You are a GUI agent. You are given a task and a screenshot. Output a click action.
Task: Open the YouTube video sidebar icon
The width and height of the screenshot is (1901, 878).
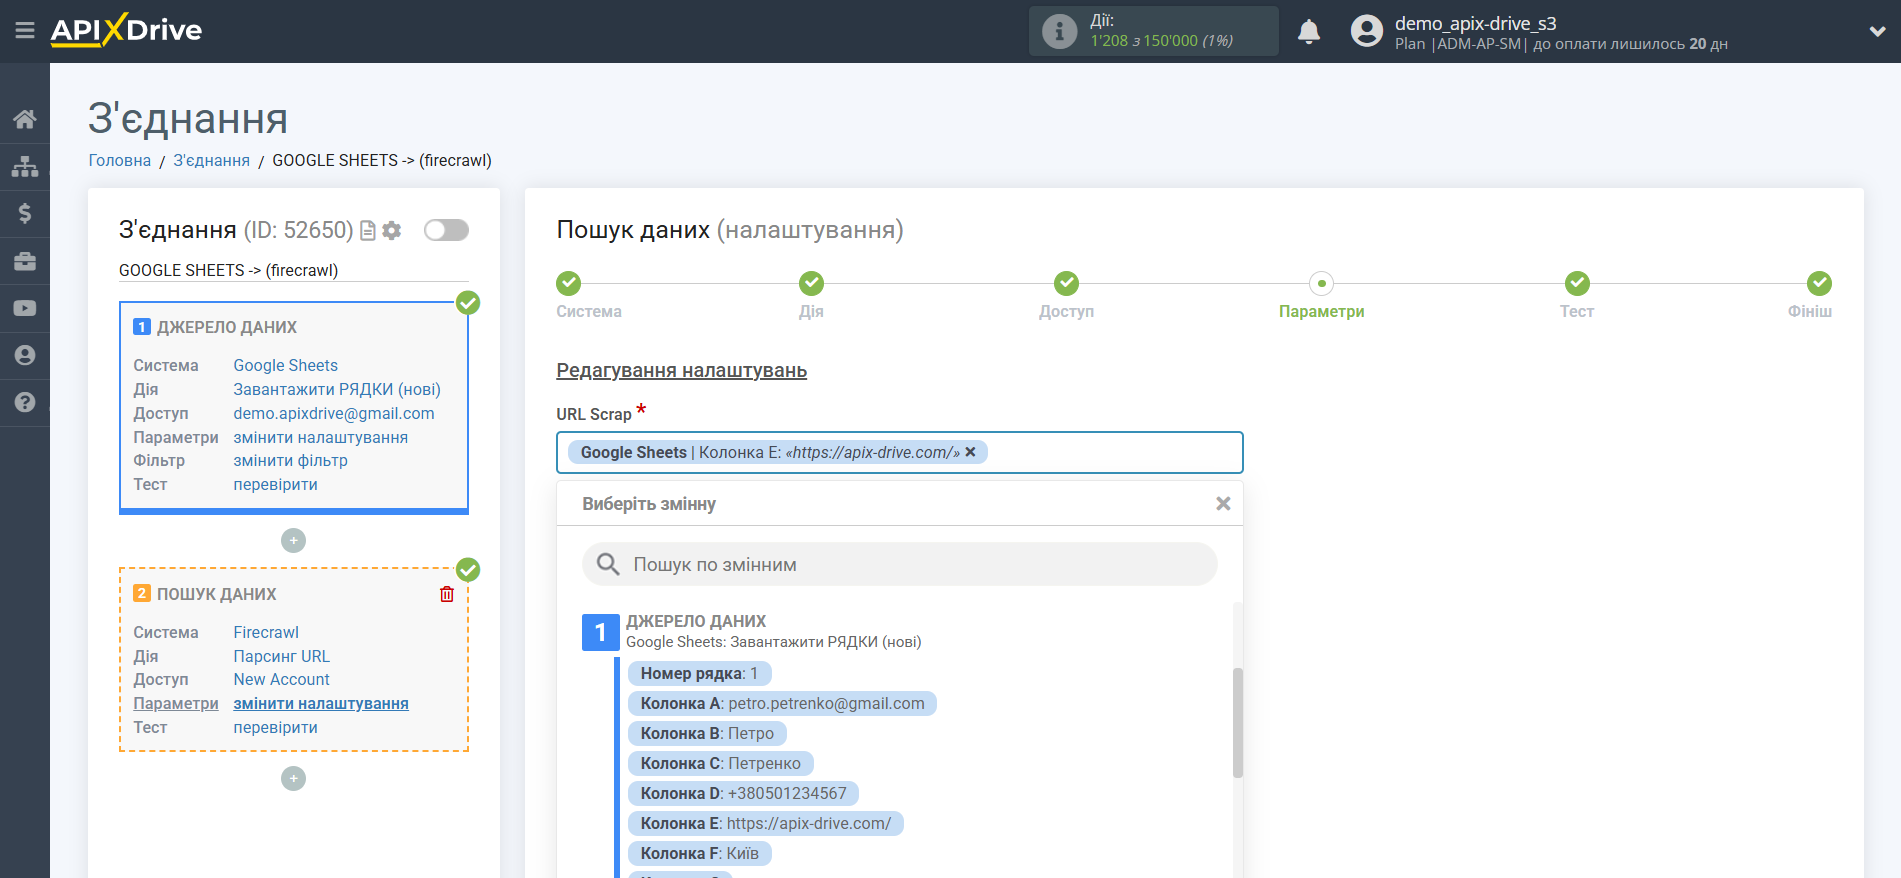point(25,308)
